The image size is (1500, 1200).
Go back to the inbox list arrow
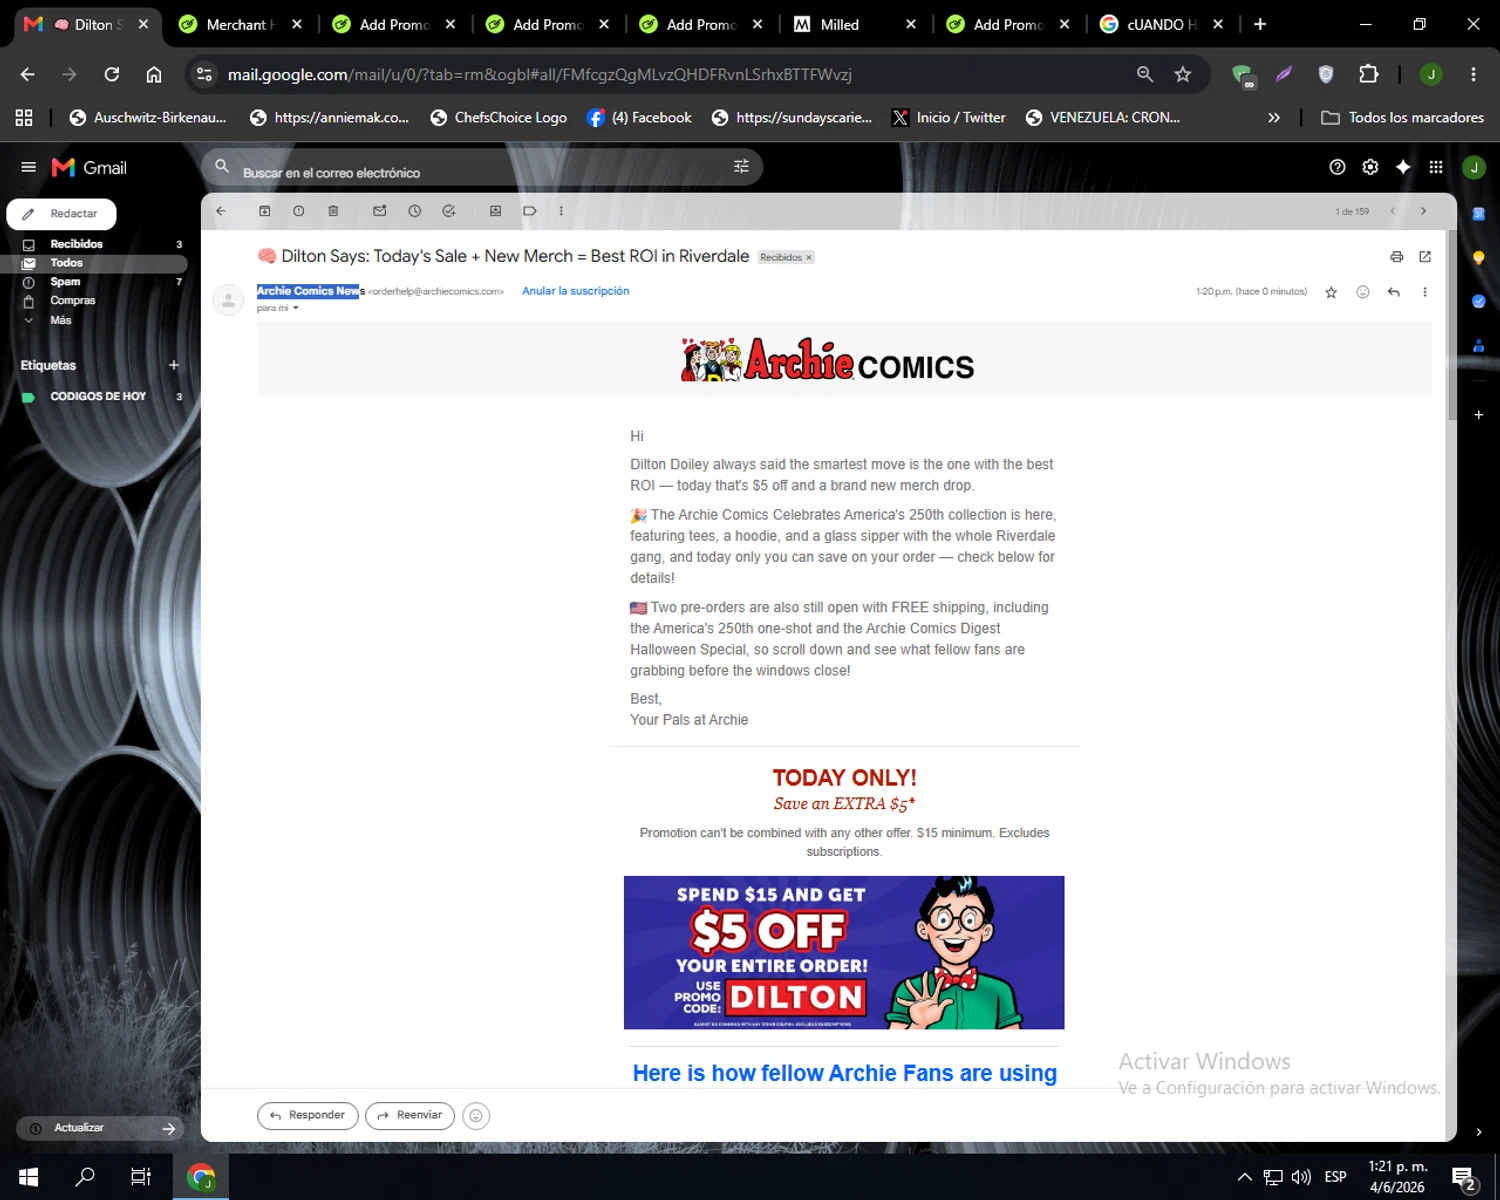tap(221, 211)
